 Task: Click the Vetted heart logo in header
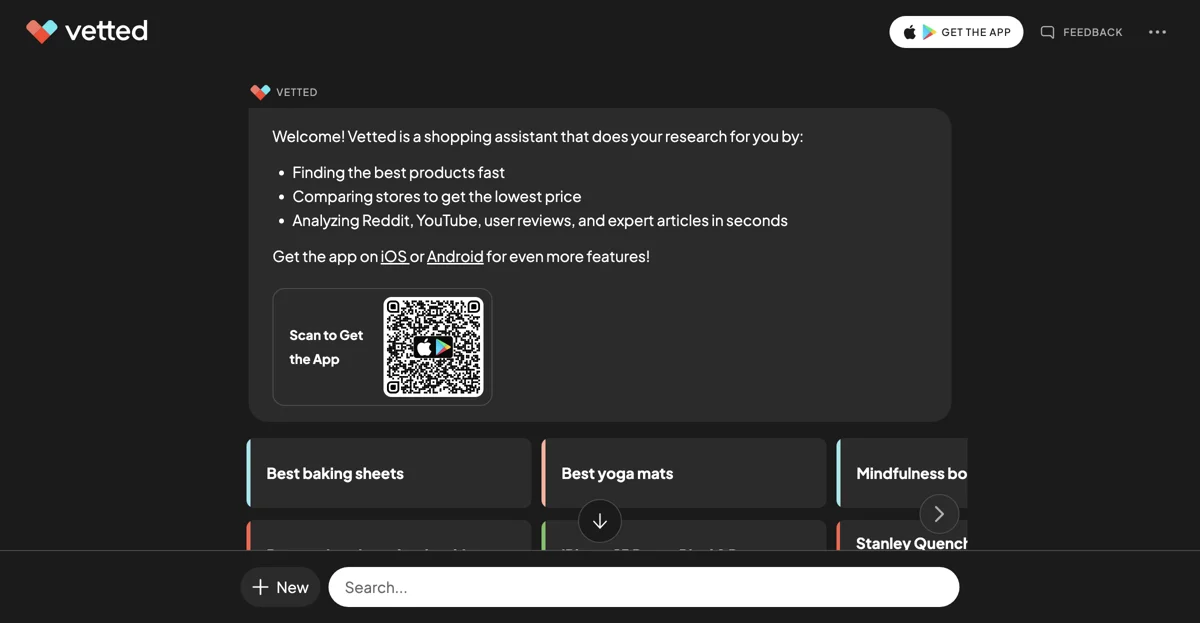(x=42, y=32)
